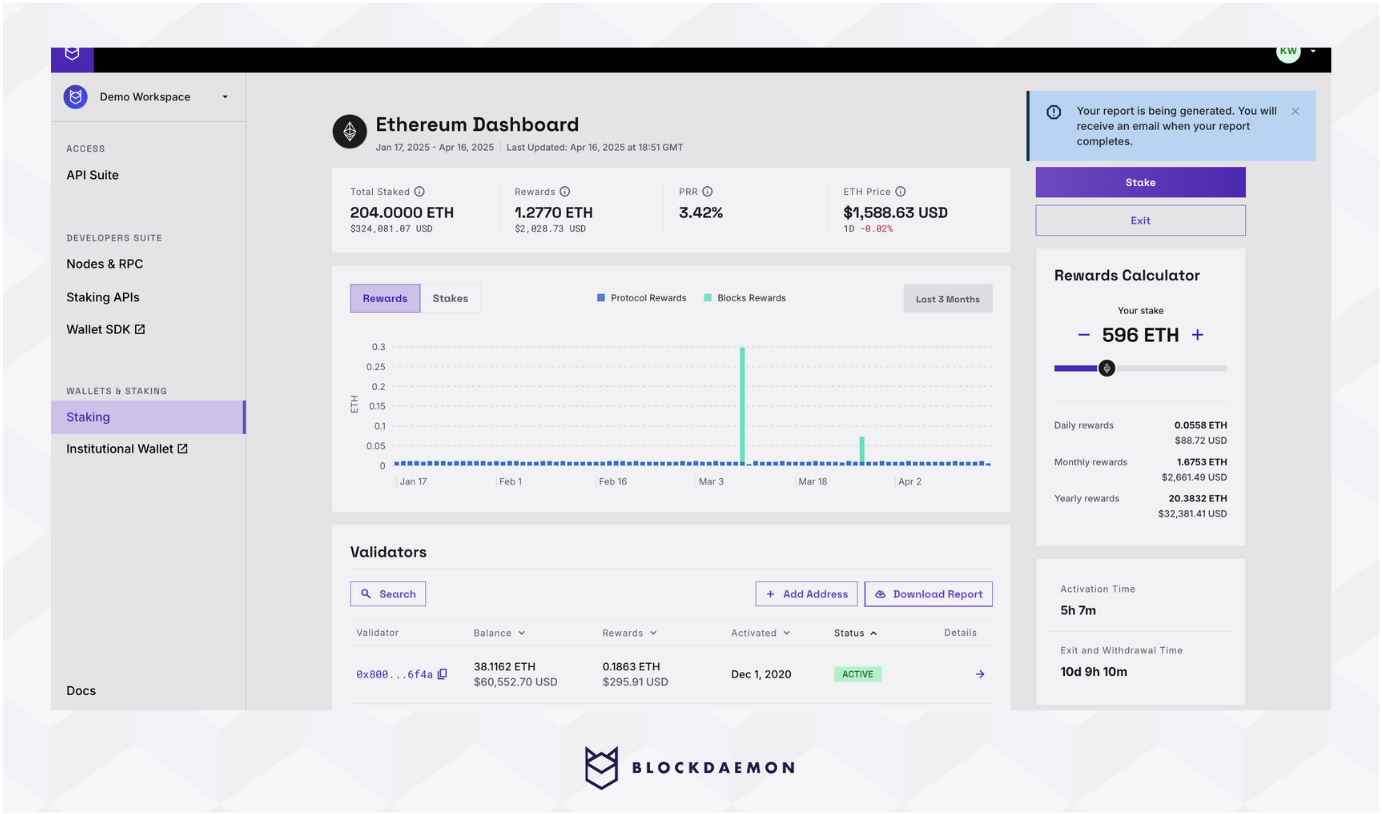1382x814 pixels.
Task: Open details arrow for validator row
Action: pyautogui.click(x=980, y=674)
